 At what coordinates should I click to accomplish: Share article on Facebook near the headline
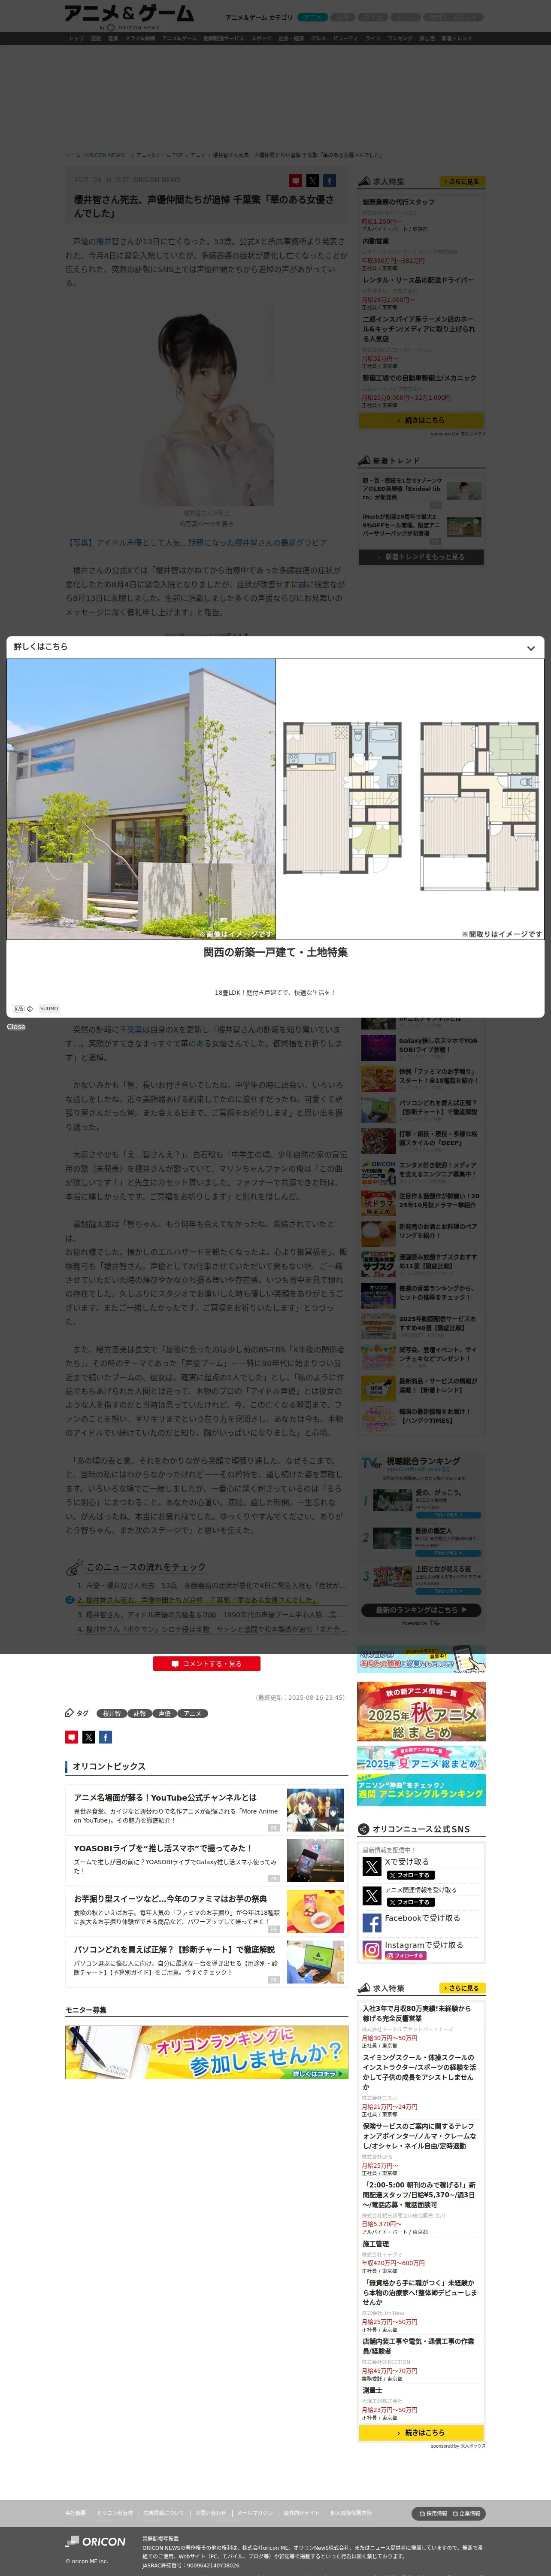pos(329,181)
